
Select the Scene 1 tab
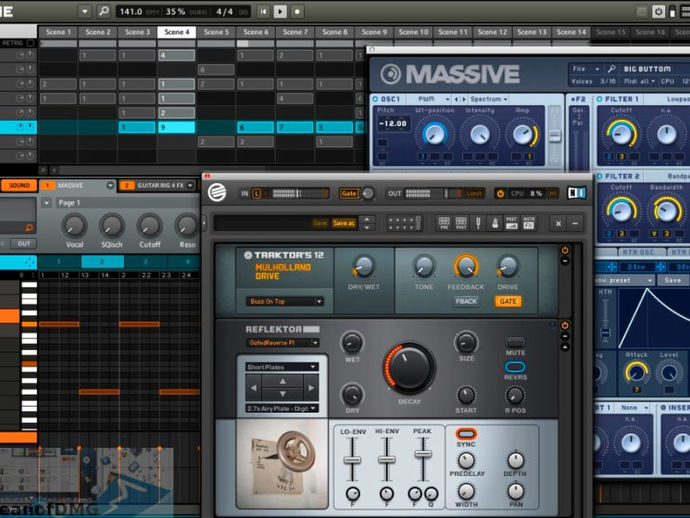pos(58,32)
